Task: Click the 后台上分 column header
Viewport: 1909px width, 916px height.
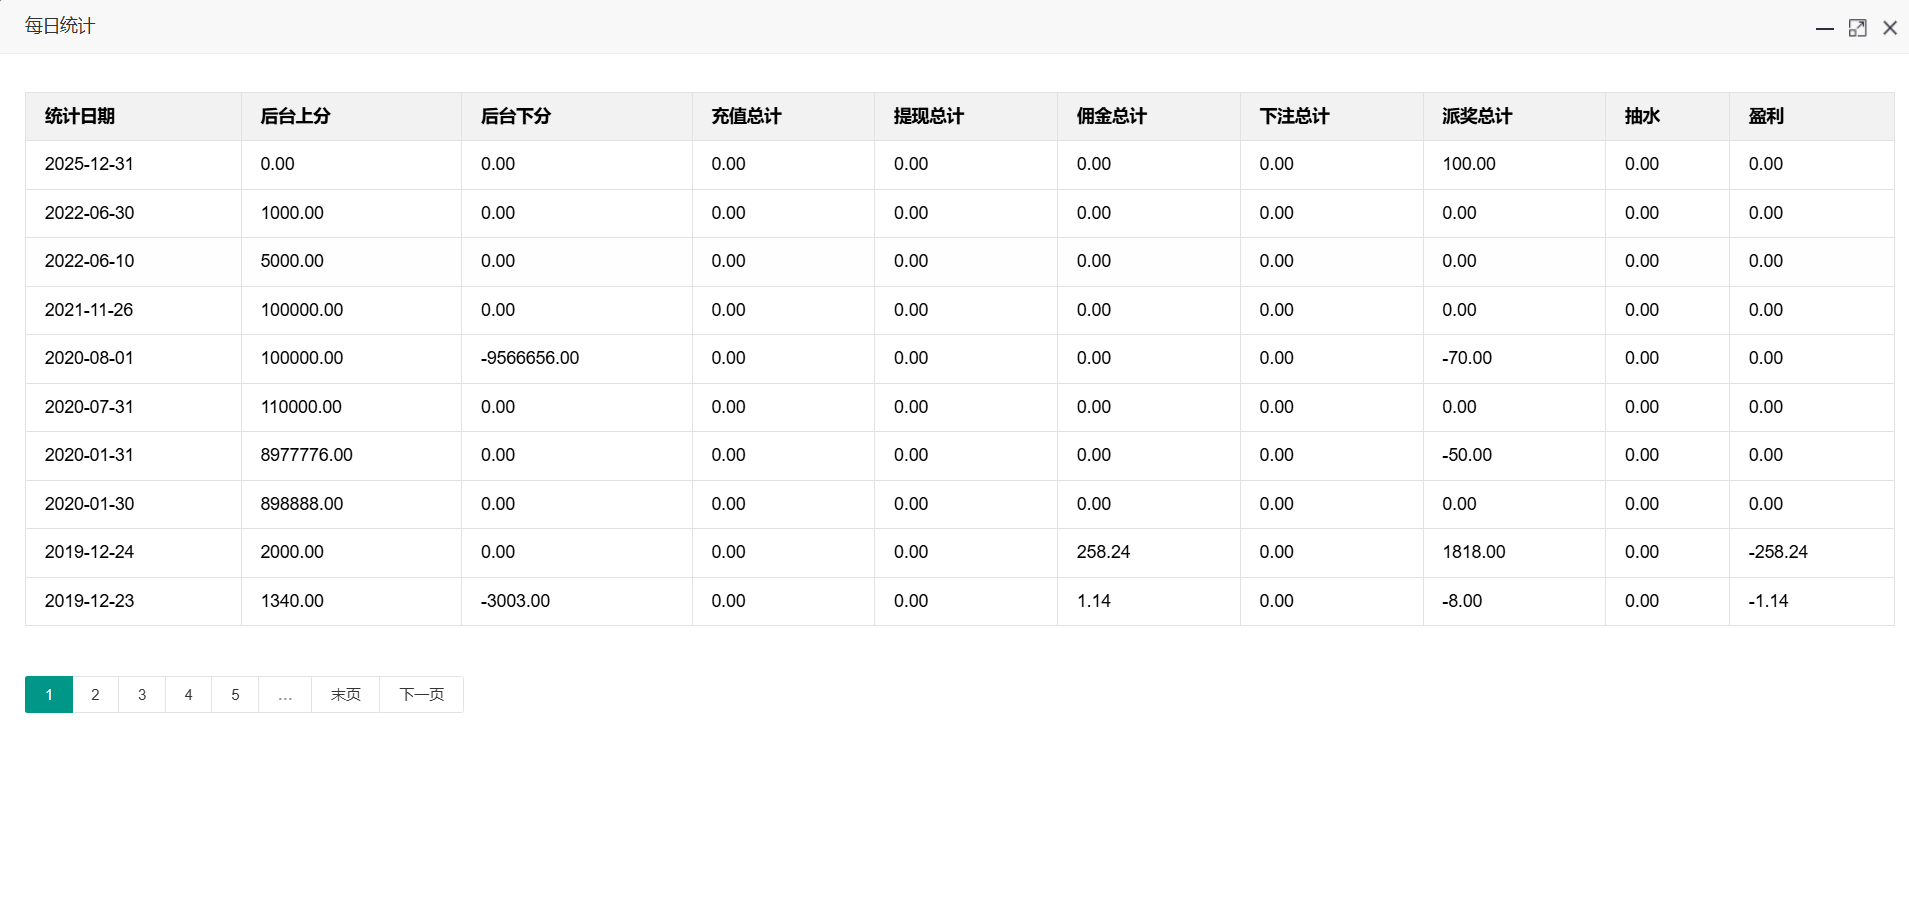Action: pyautogui.click(x=295, y=116)
